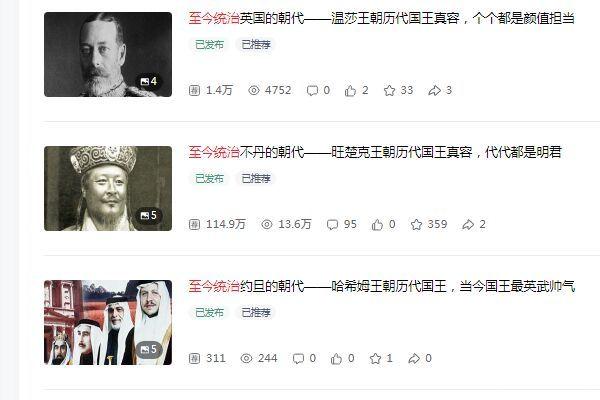The width and height of the screenshot is (600, 400).
Task: Click the 已推荐 tag on the Jordan article
Action: 256,312
